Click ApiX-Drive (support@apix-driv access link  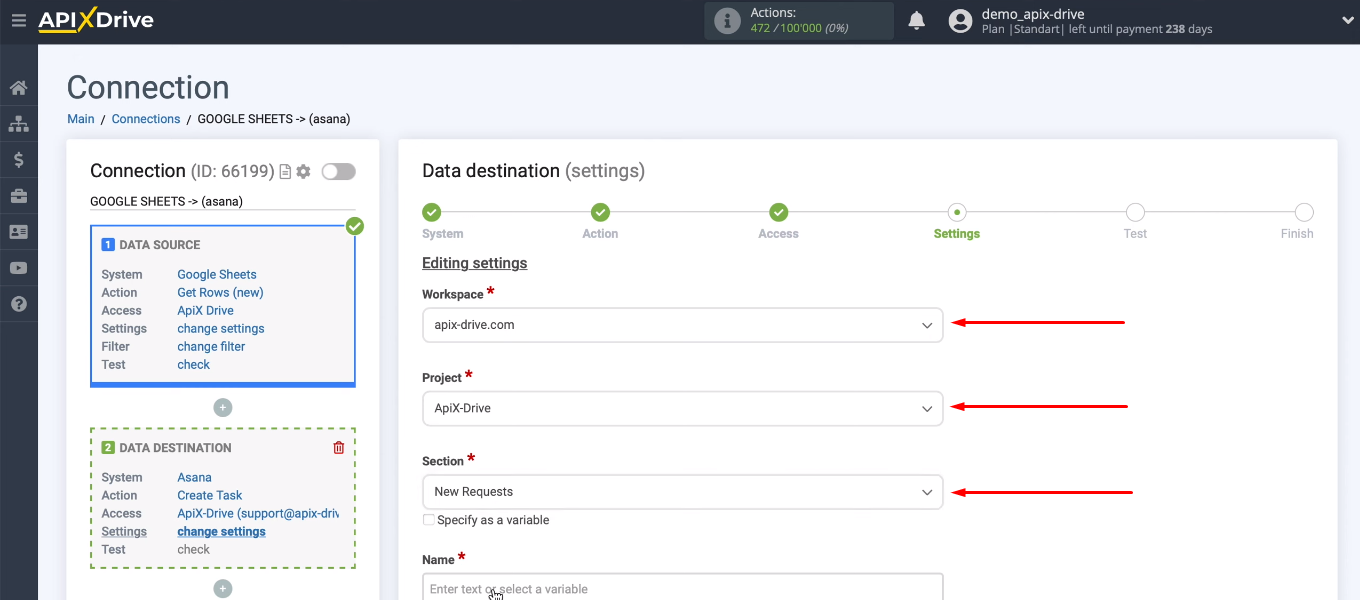tap(258, 514)
